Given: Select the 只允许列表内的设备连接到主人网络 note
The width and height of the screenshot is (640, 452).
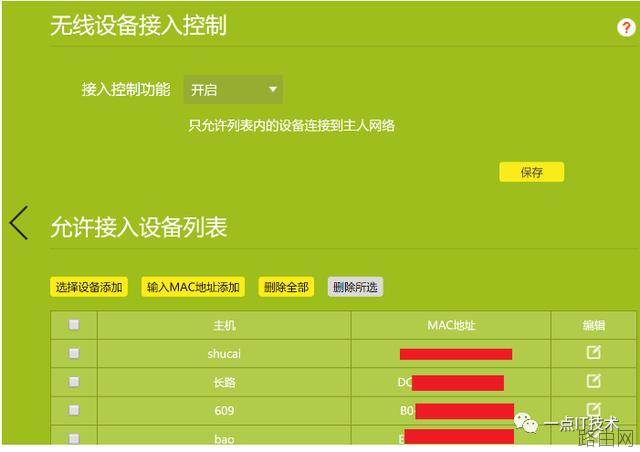Looking at the screenshot, I should [292, 125].
